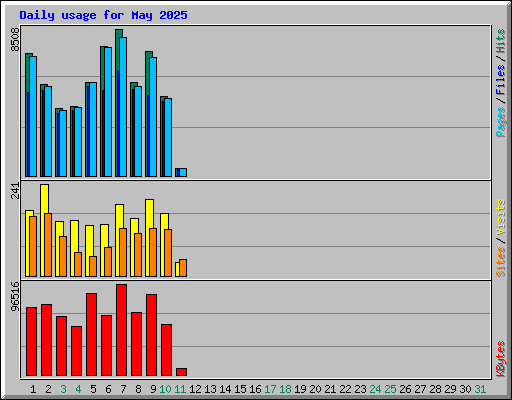This screenshot has height=400, width=512.
Task: Select green day 31 label
Action: click(480, 389)
